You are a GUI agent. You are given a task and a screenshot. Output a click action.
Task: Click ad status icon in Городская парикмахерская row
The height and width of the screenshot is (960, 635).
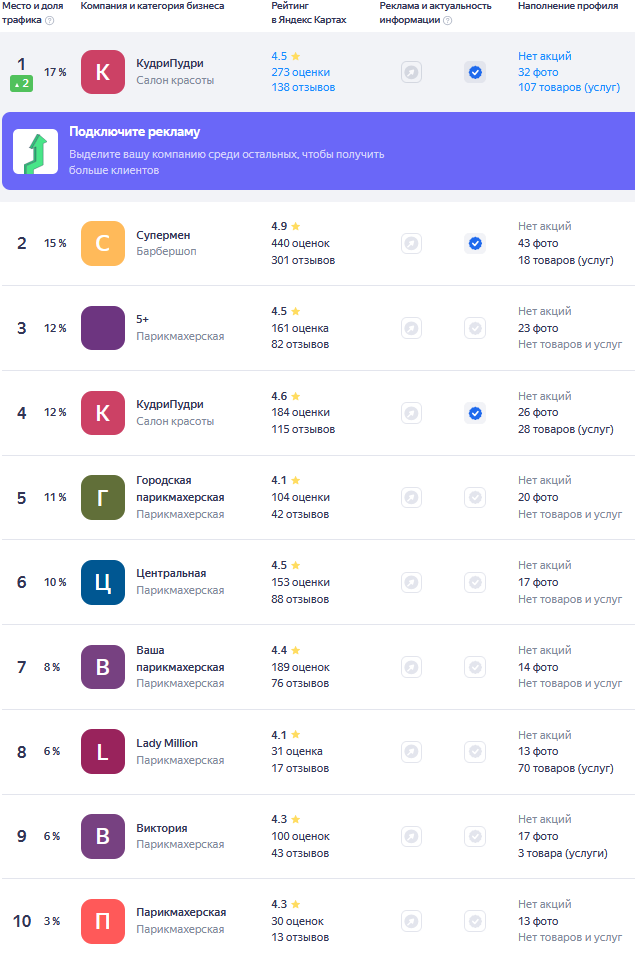pos(411,497)
